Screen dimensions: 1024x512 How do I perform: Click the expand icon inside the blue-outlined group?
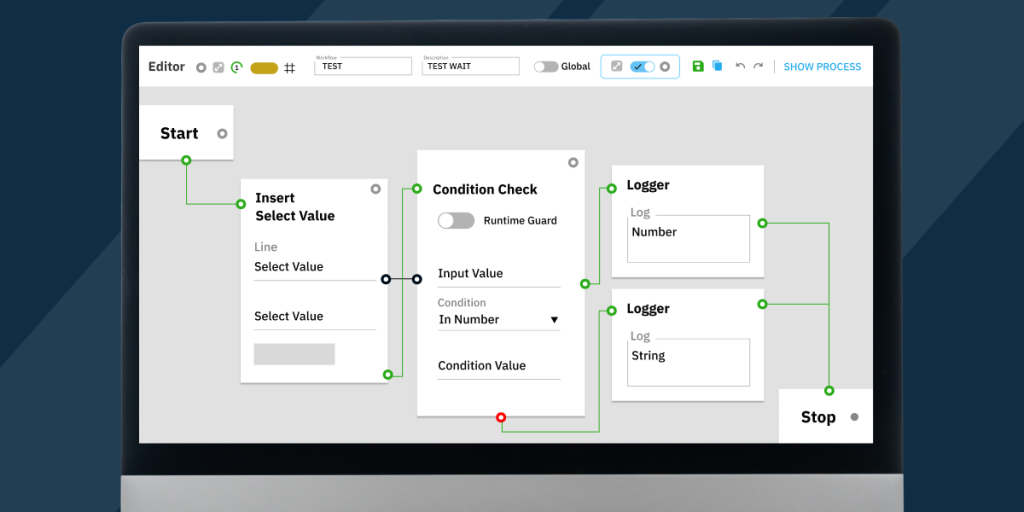coord(616,66)
